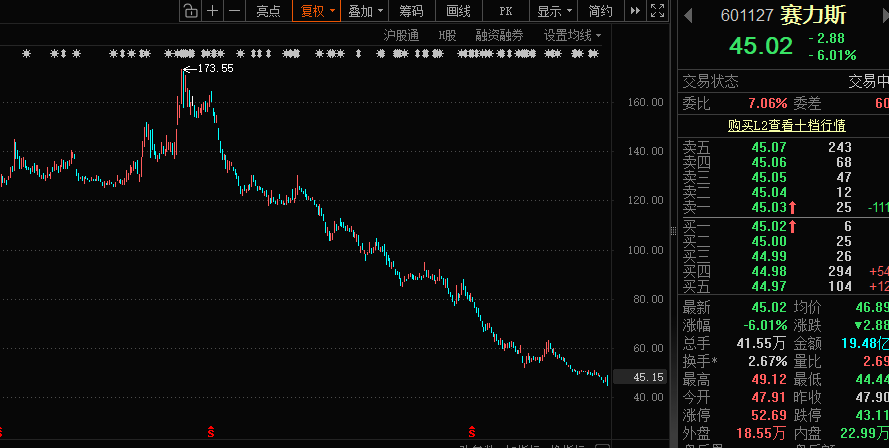
Task: Click the red S marker below the 173.55 peak
Action: click(x=211, y=432)
